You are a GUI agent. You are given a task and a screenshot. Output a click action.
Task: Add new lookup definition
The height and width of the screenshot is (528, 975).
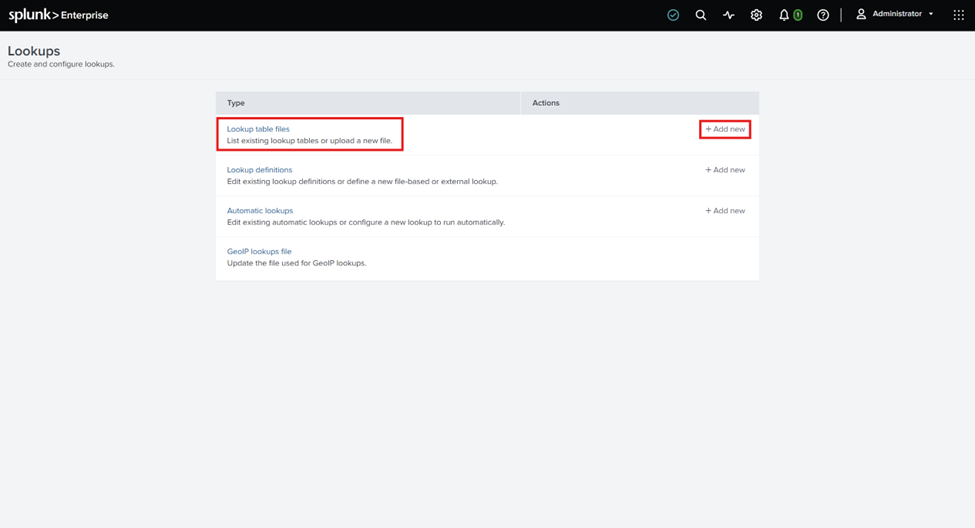[725, 170]
